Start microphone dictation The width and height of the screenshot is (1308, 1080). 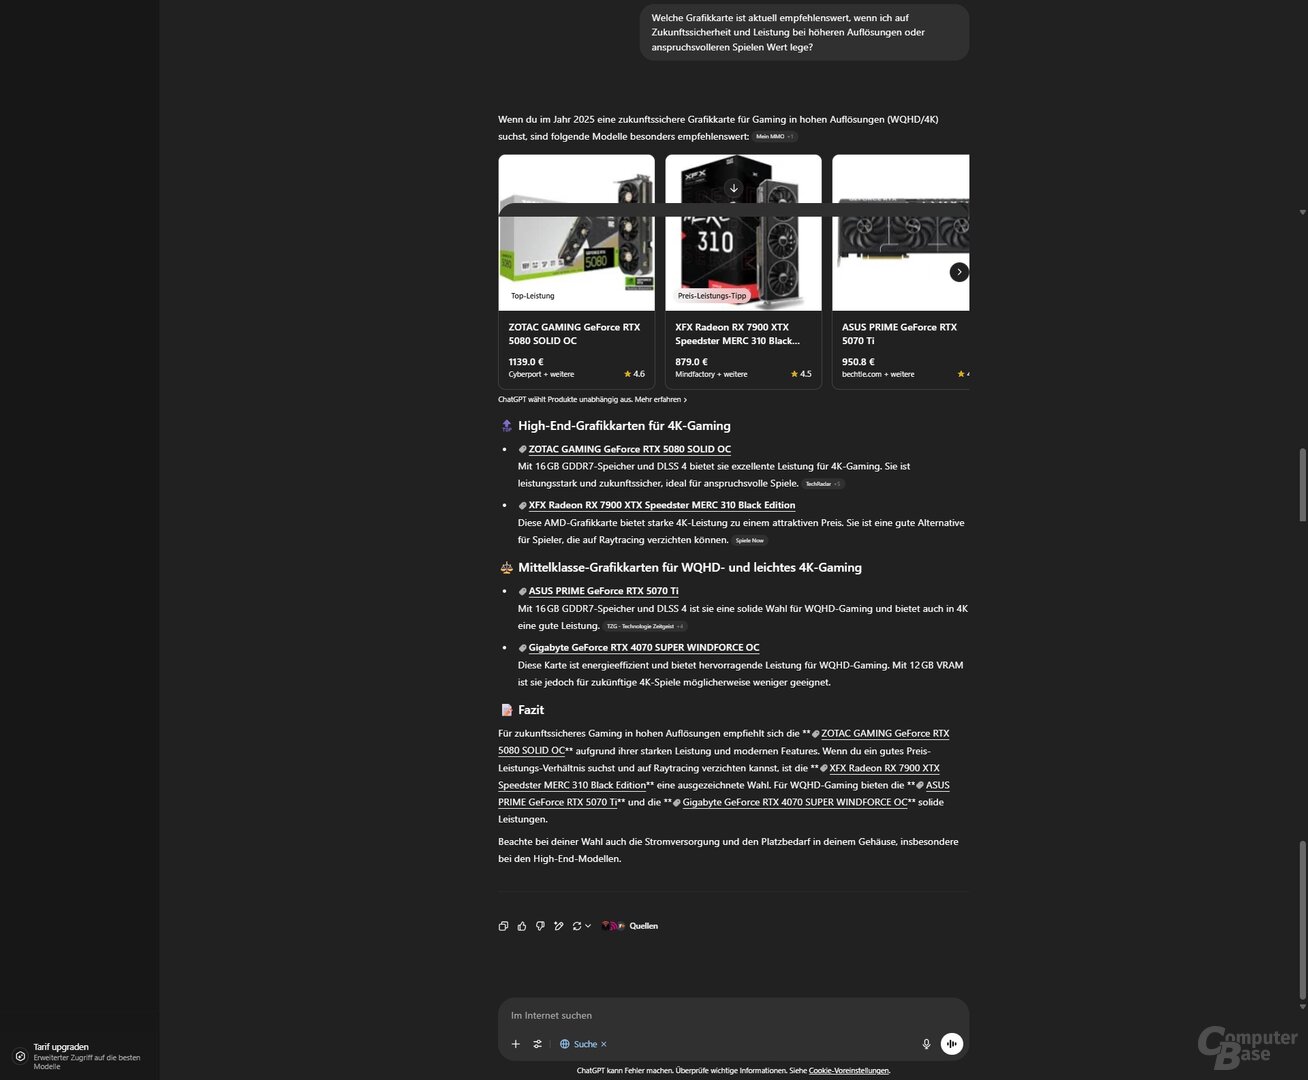pyautogui.click(x=926, y=1044)
